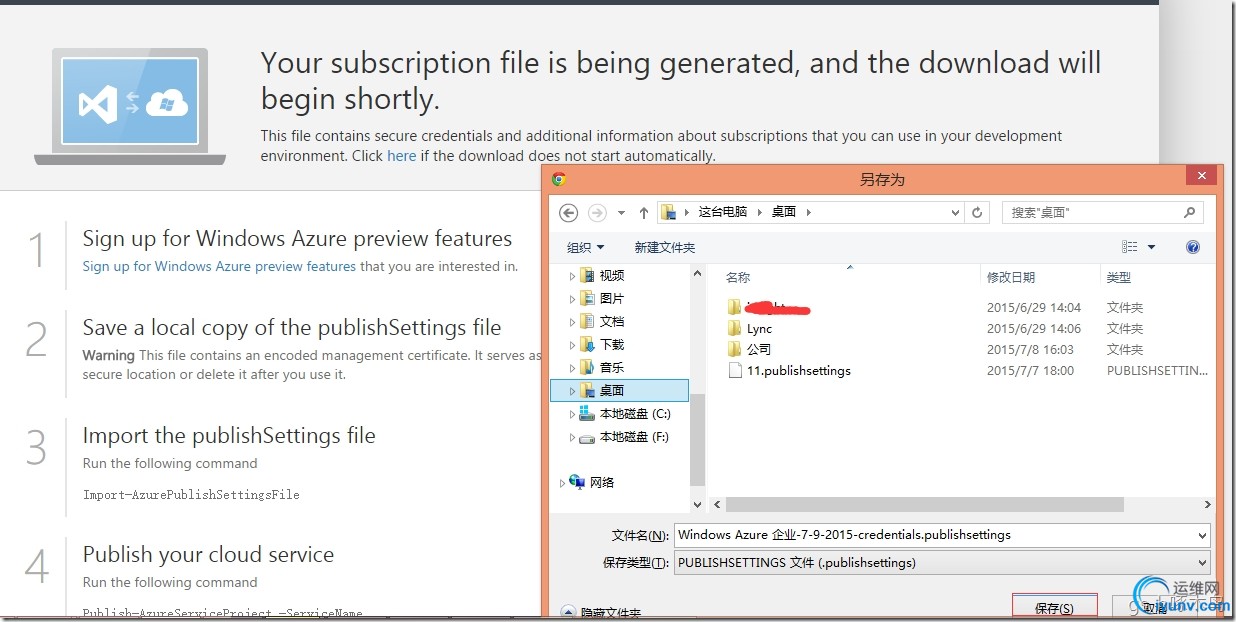Open the view options dropdown arrow
This screenshot has width=1236, height=622.
(x=1151, y=247)
